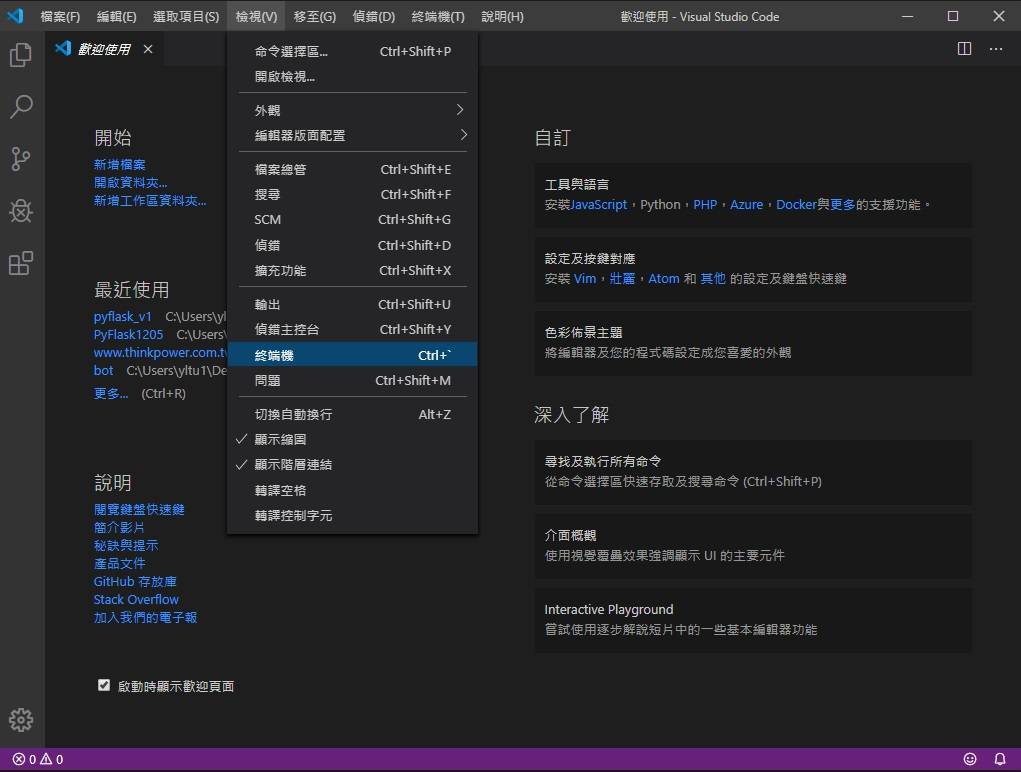This screenshot has width=1021, height=772.
Task: Open the 閱覽鍵盤快速鍵 link
Action: click(139, 509)
